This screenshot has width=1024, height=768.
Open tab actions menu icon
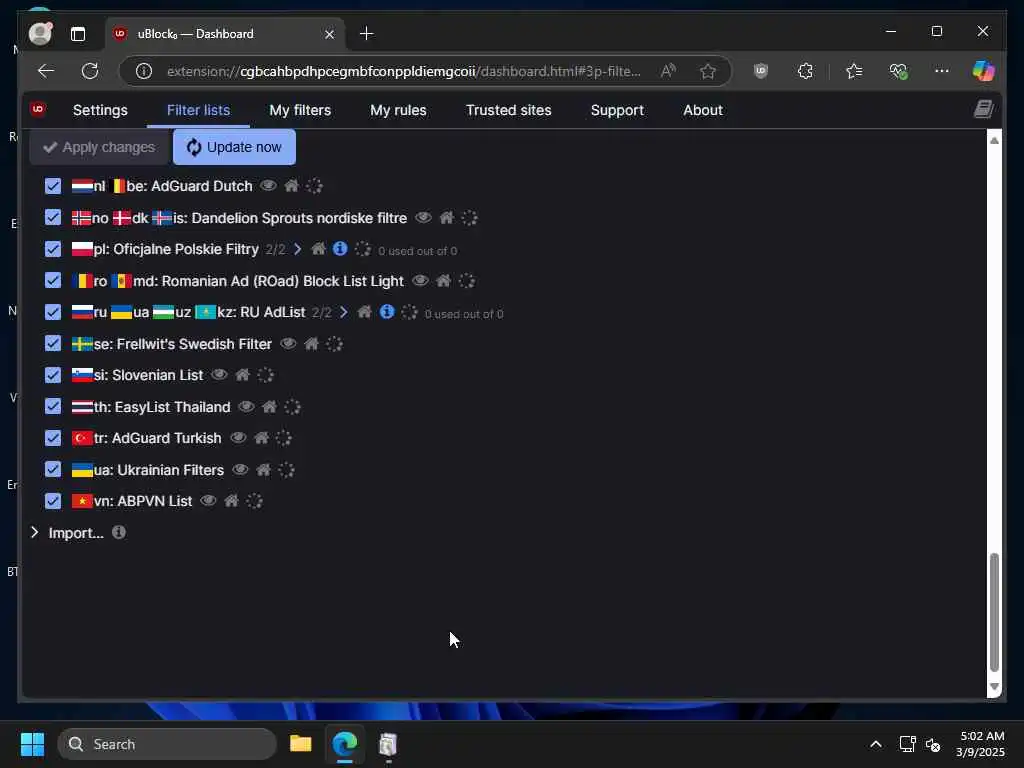(x=78, y=34)
